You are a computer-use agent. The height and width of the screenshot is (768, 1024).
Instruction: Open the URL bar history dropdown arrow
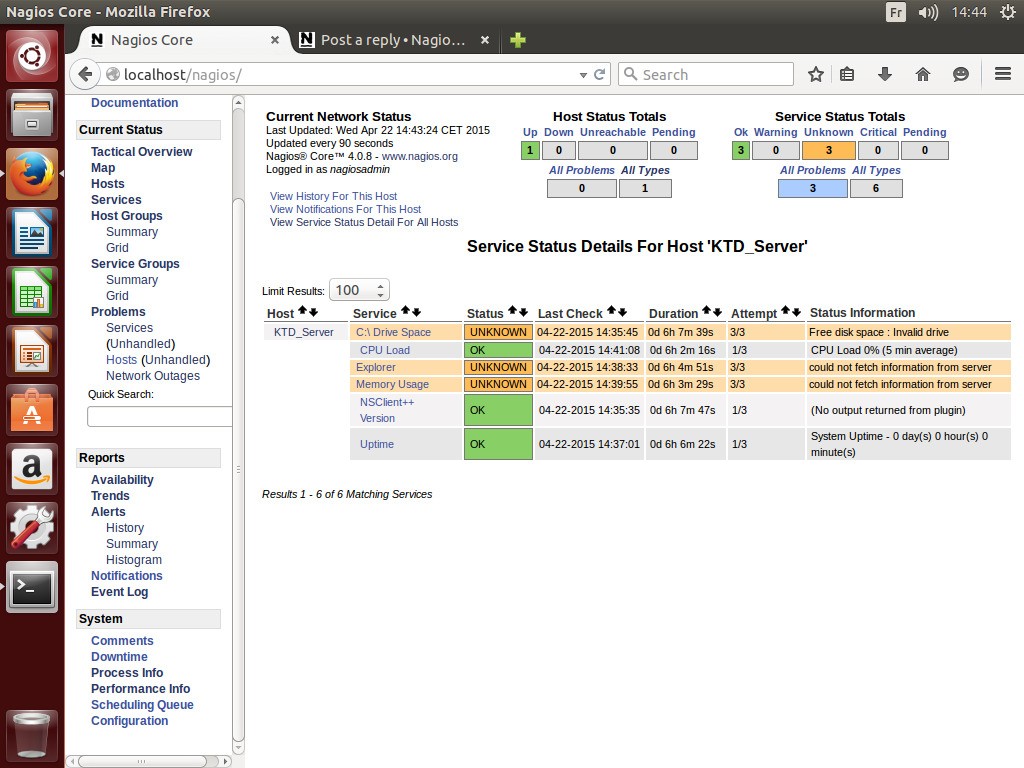point(584,75)
